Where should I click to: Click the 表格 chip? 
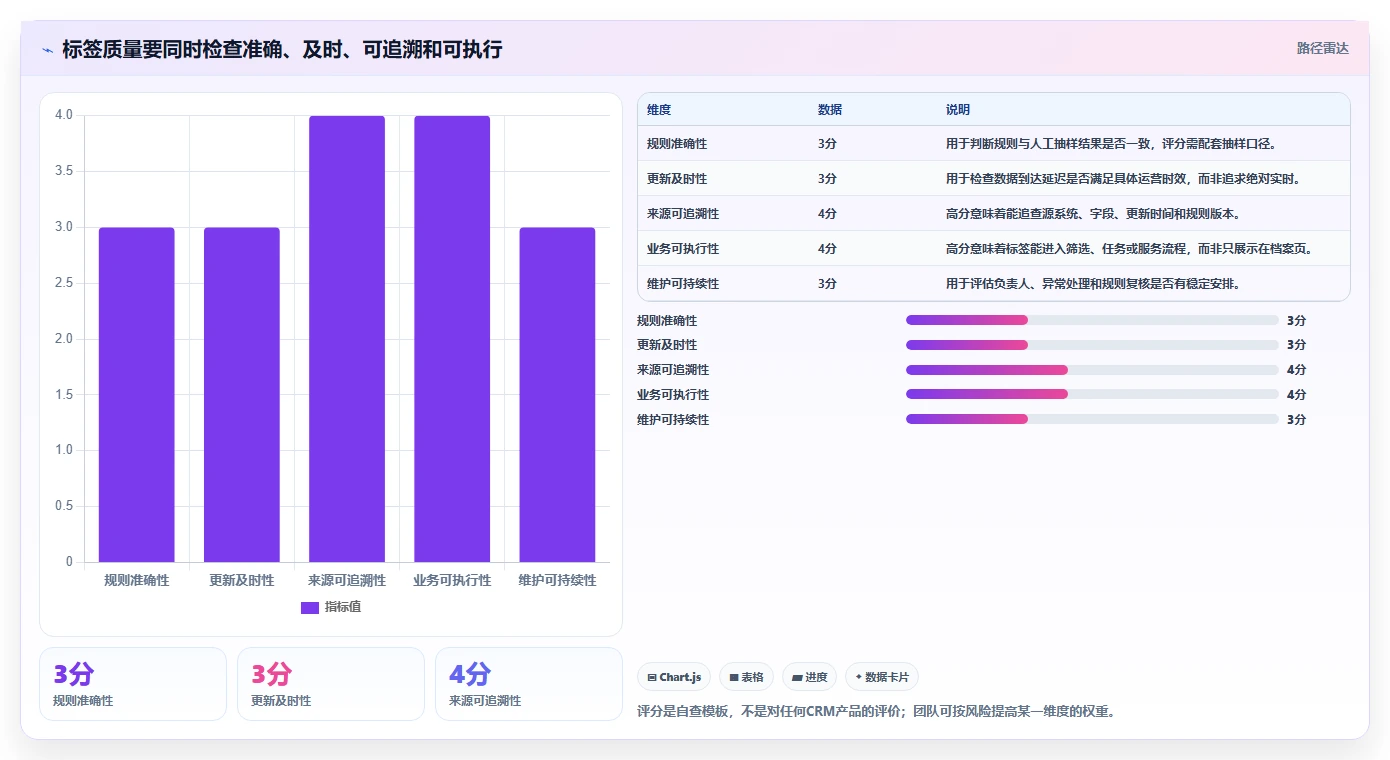(x=746, y=677)
